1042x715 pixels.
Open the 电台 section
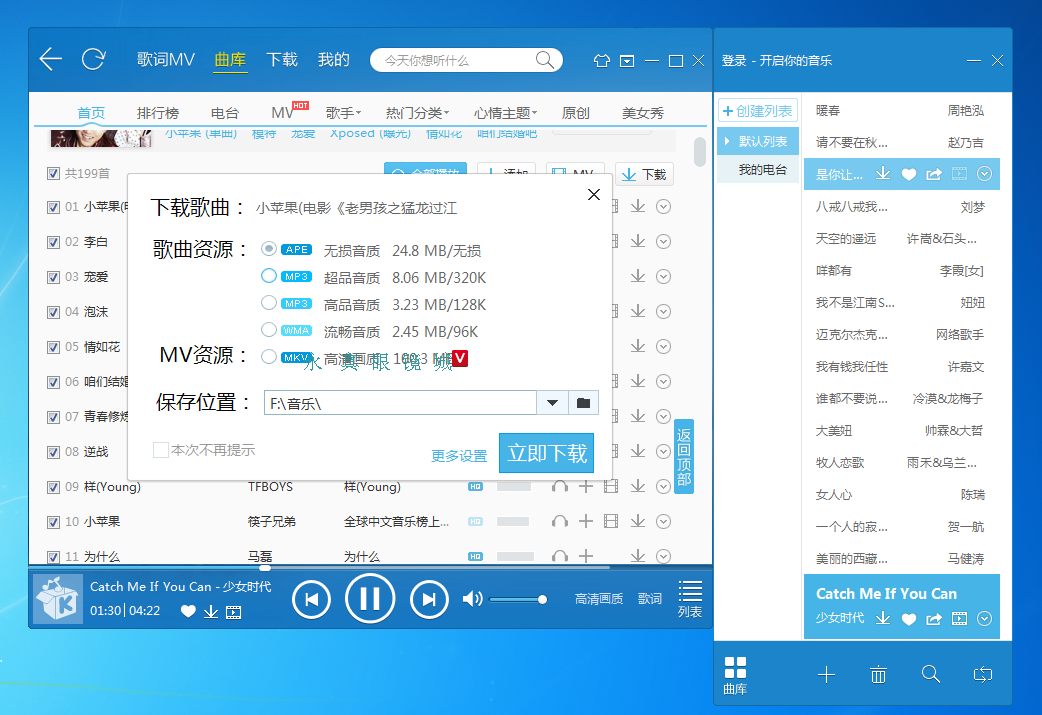[x=225, y=112]
